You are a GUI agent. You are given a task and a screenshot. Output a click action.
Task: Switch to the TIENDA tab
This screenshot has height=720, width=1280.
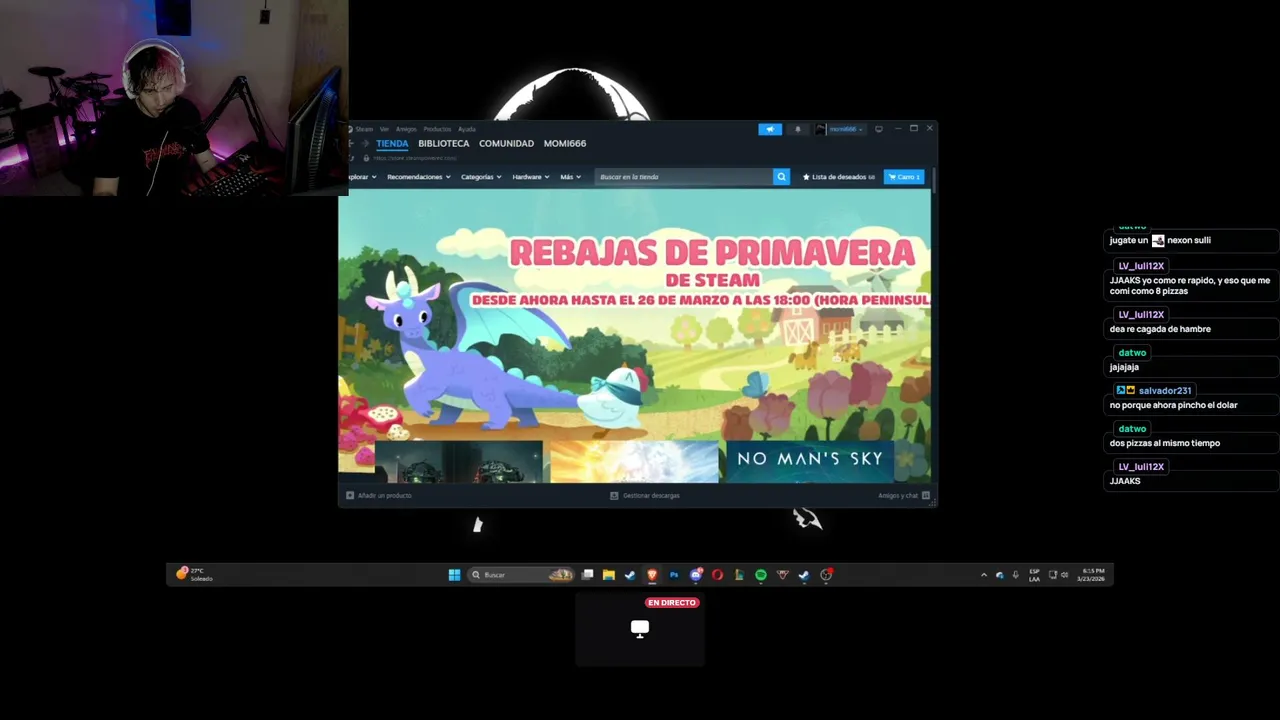click(x=392, y=143)
